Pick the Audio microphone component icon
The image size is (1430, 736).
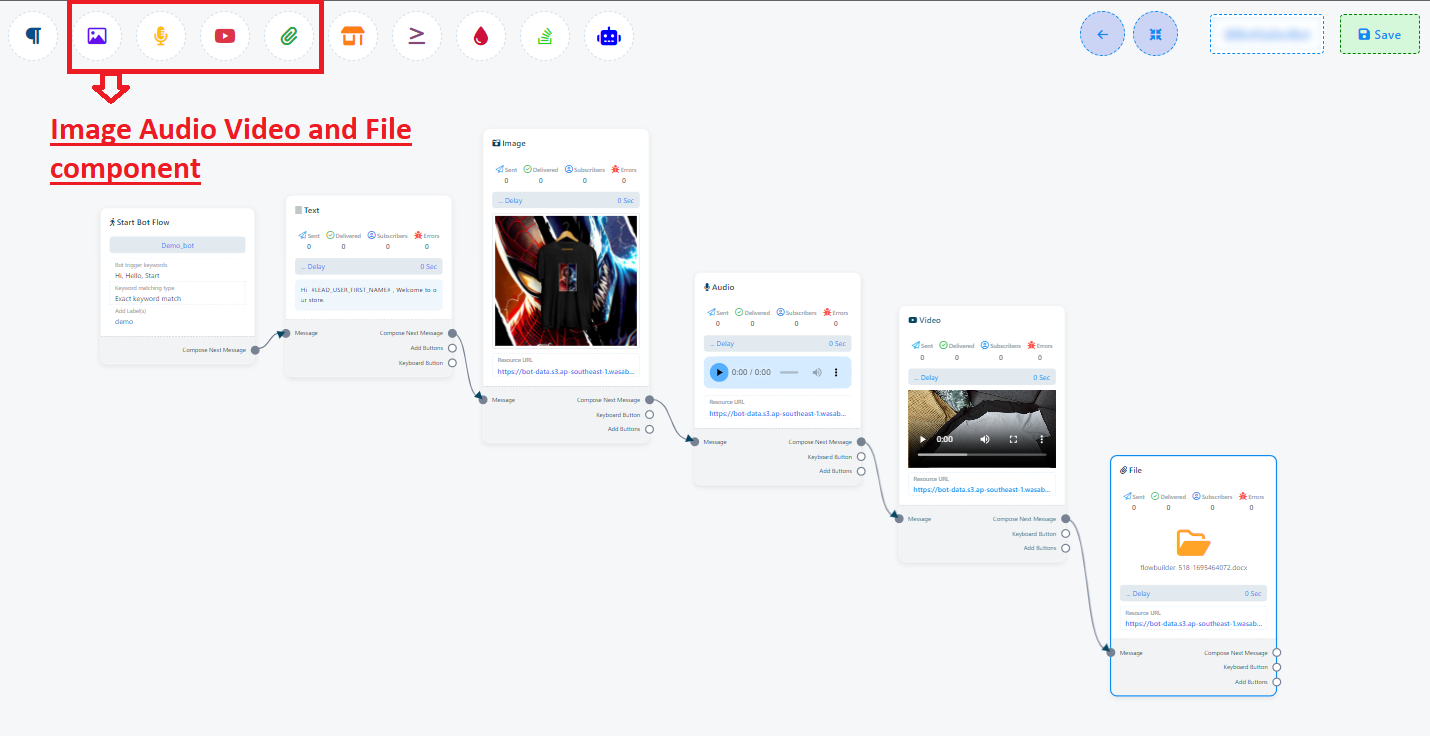click(161, 36)
